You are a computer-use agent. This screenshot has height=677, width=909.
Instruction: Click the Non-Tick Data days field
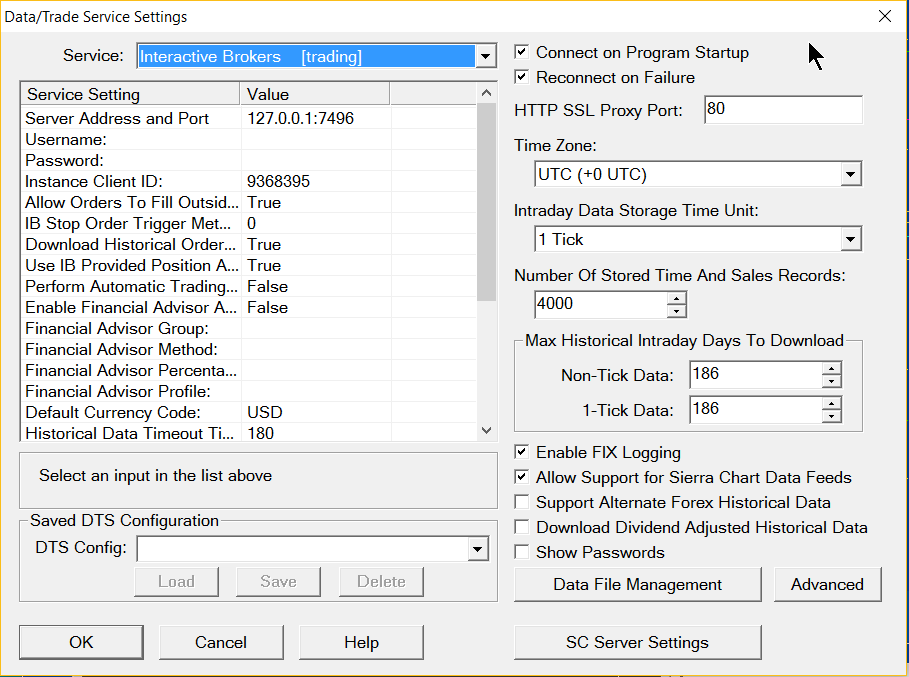756,374
